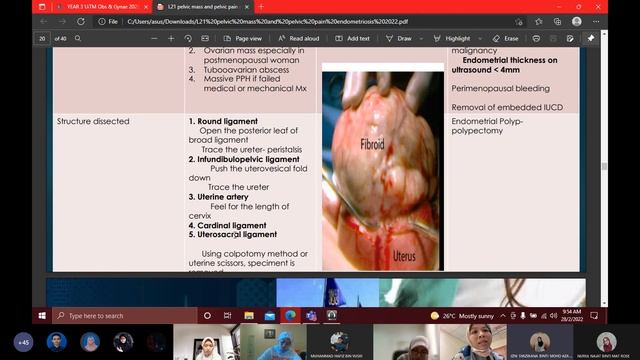Screen dimensions: 640x360
Task: Click the page number field
Action: click(x=42, y=38)
